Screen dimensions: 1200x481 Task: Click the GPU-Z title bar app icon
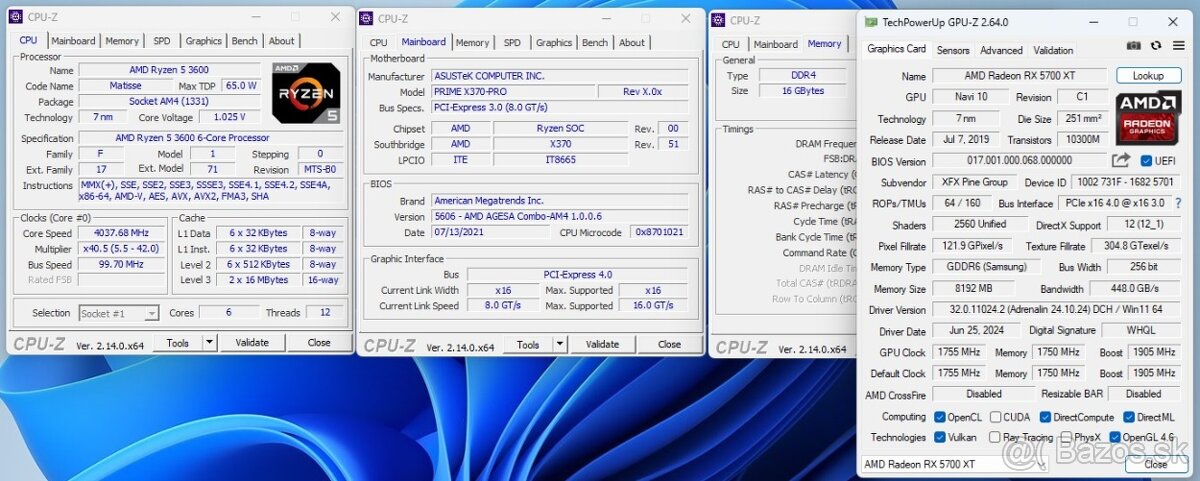point(871,22)
